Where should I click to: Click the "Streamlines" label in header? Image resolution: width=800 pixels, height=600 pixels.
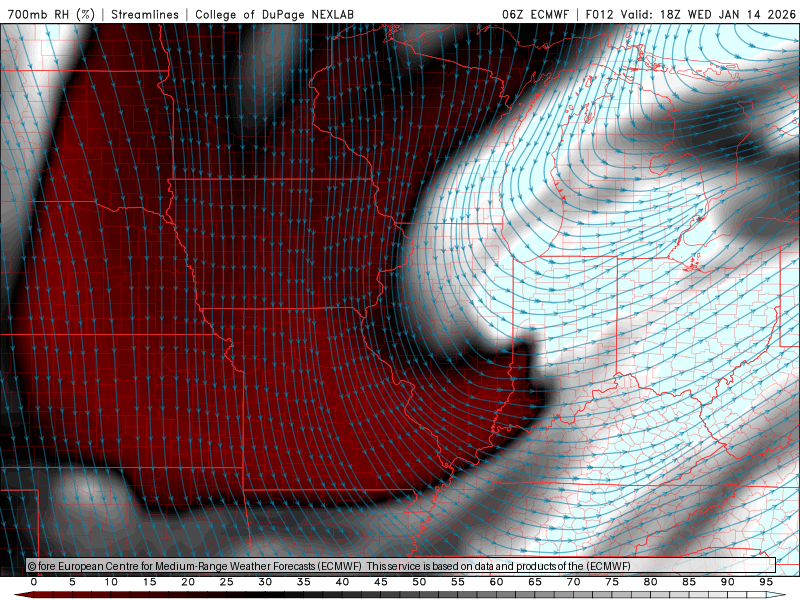click(x=145, y=14)
